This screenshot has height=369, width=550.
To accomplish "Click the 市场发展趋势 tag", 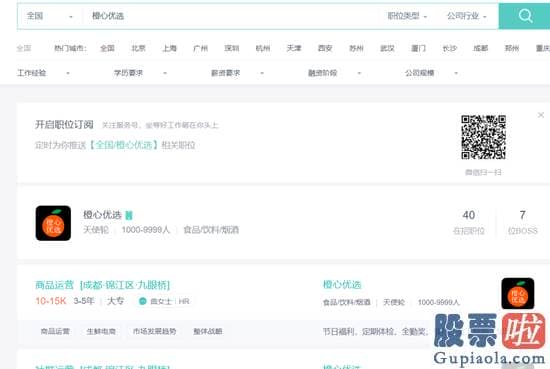I will pyautogui.click(x=154, y=331).
